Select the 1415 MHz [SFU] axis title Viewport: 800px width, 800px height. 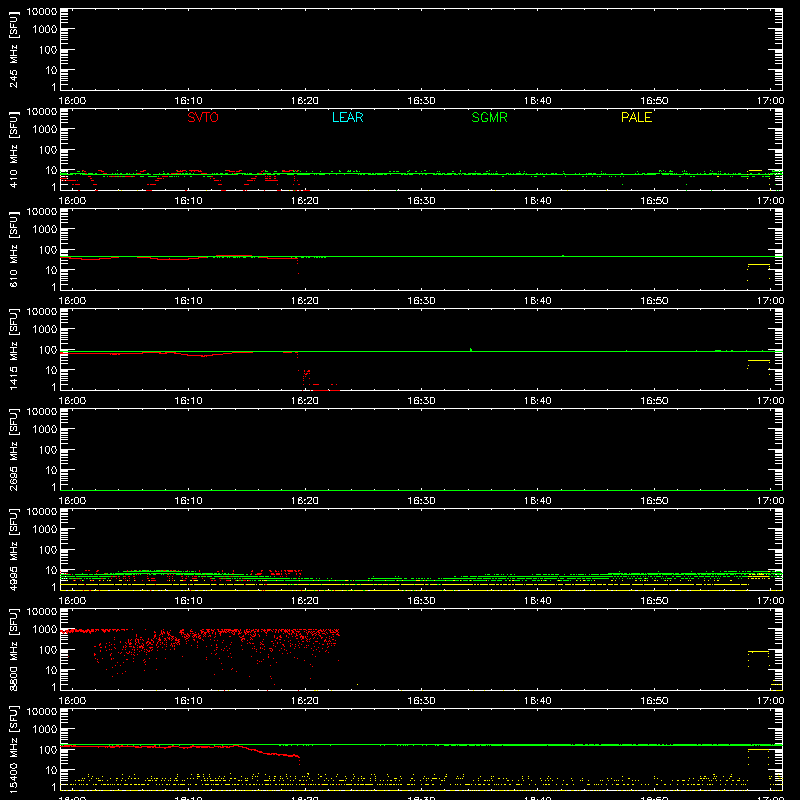coord(14,349)
